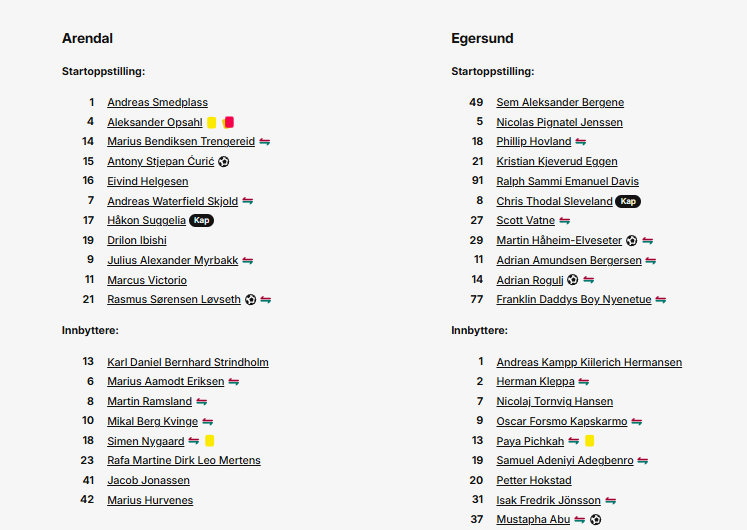Follow the Karl Daniel Bernhard Strindholm link
747x530 pixels.
click(x=188, y=362)
